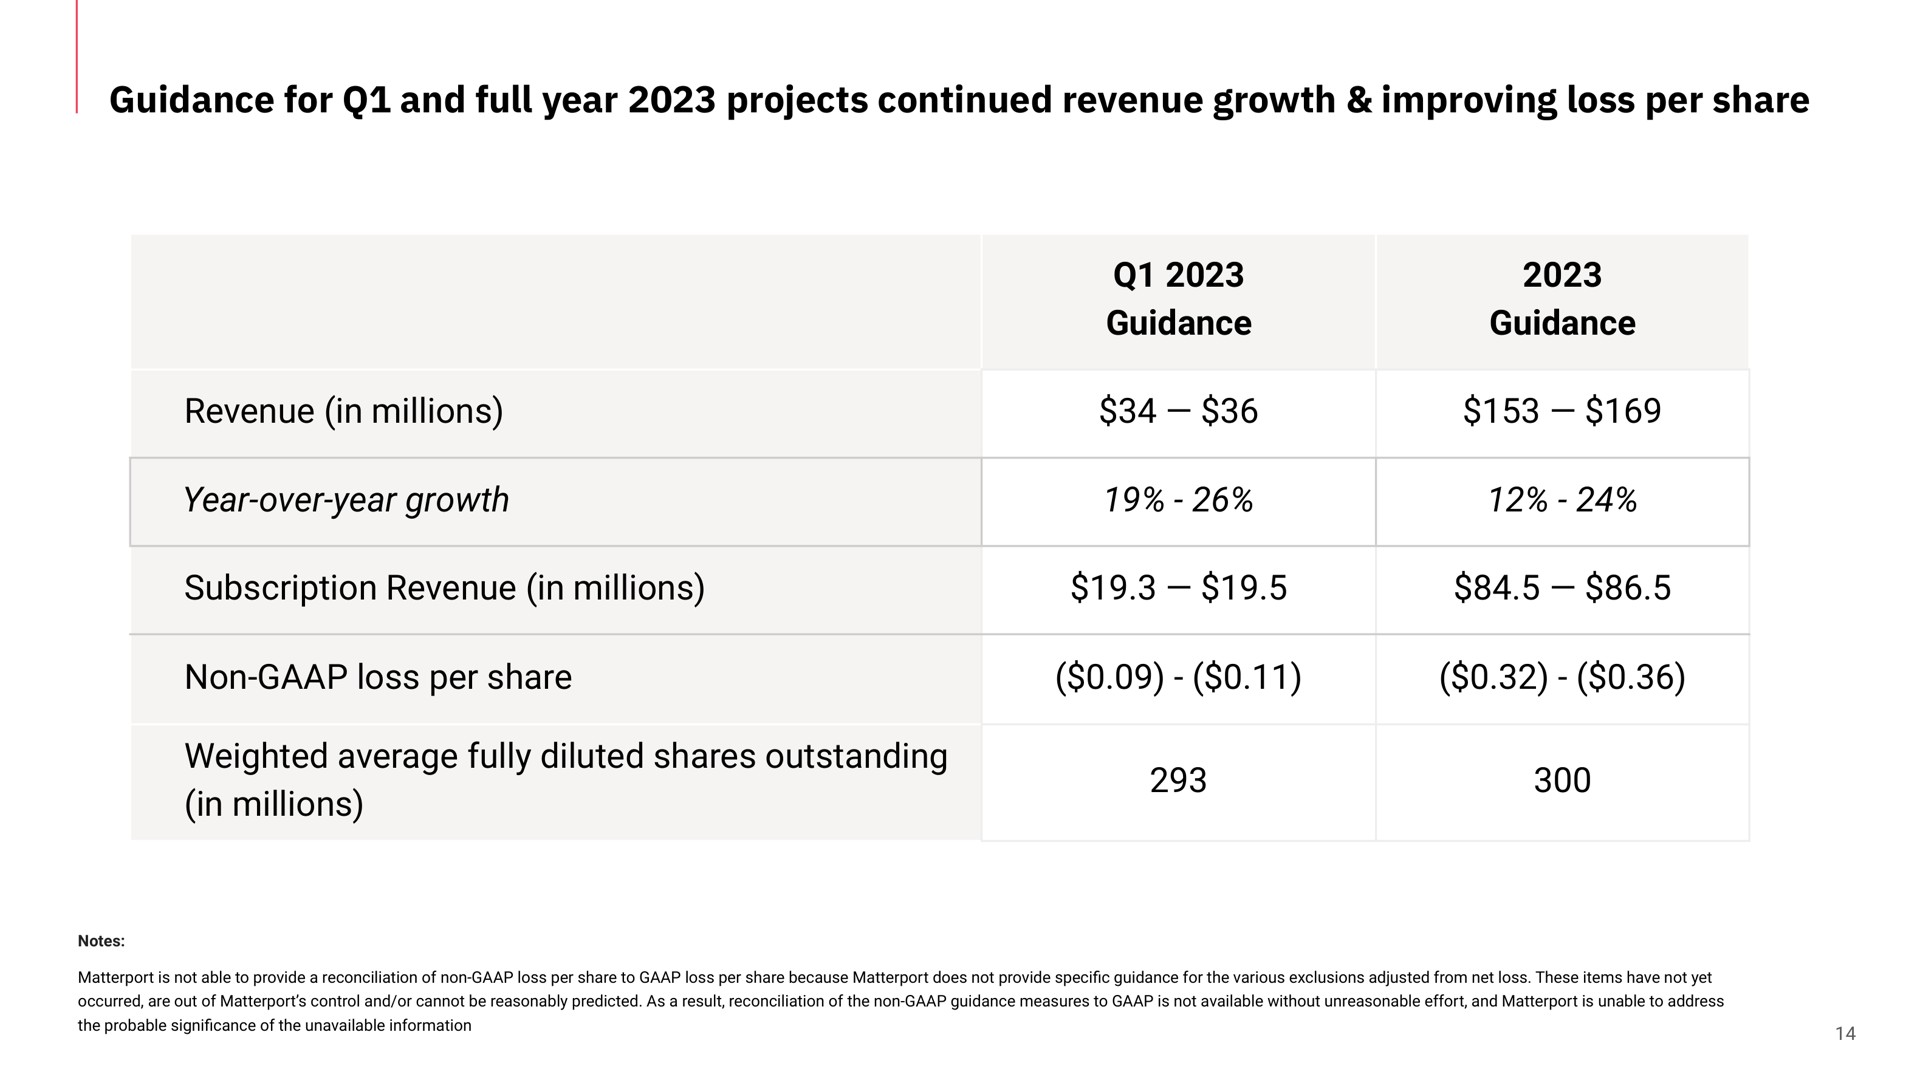Select the 'Weighted average fully diluted shares' label
Image resolution: width=1920 pixels, height=1080 pixels.
[565, 780]
